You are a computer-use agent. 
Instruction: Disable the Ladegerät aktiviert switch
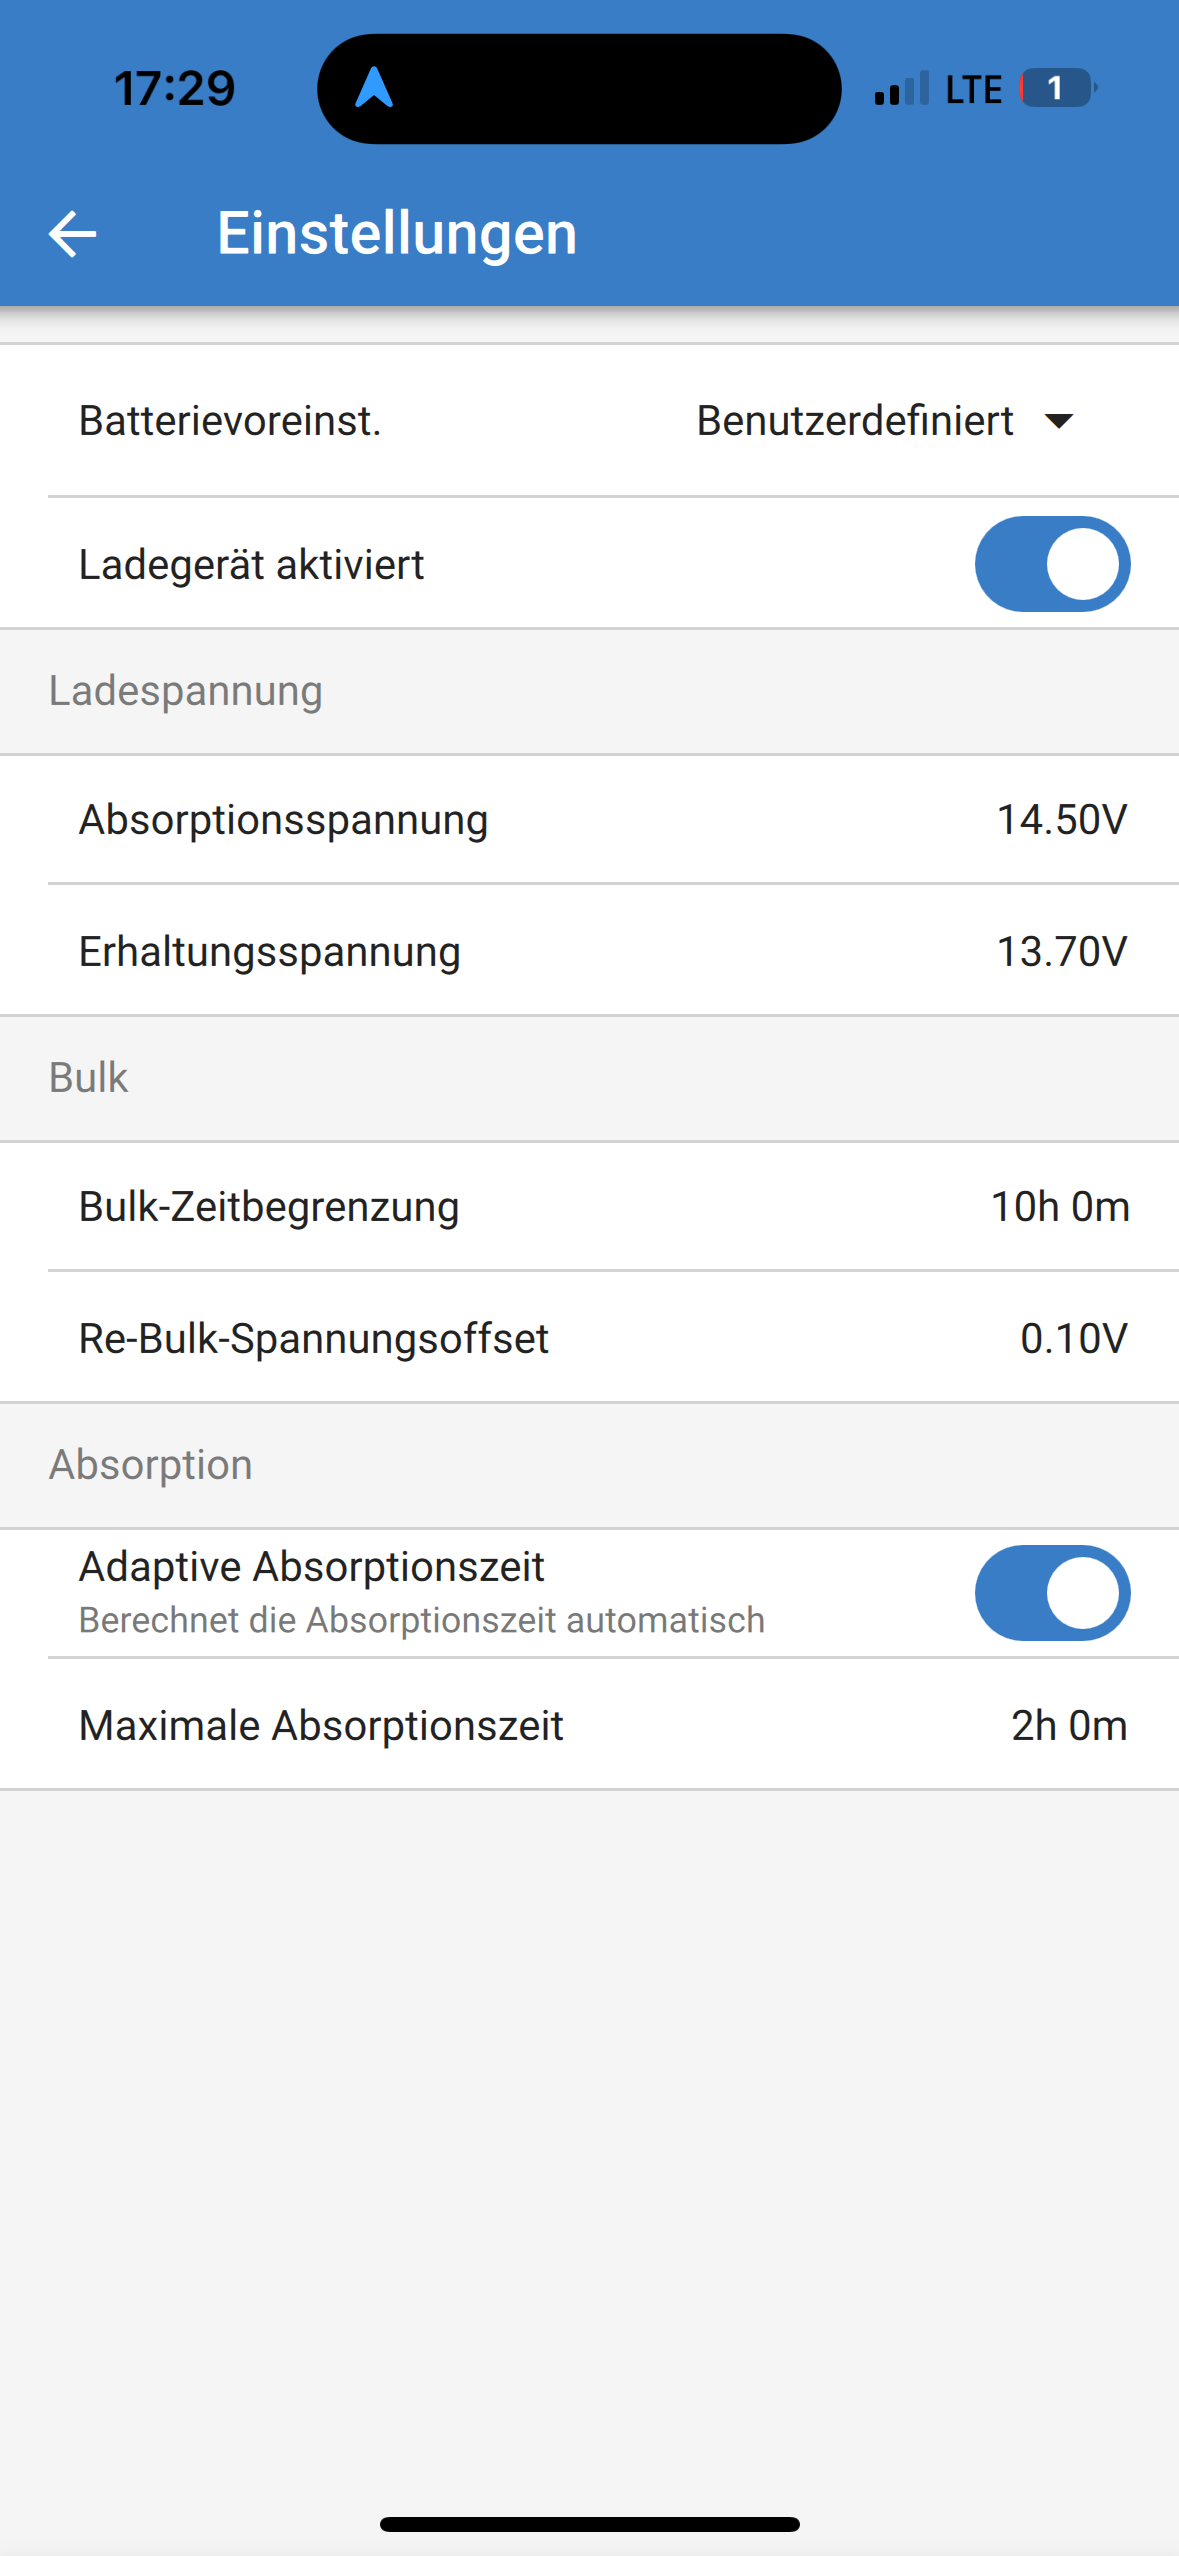(1052, 564)
